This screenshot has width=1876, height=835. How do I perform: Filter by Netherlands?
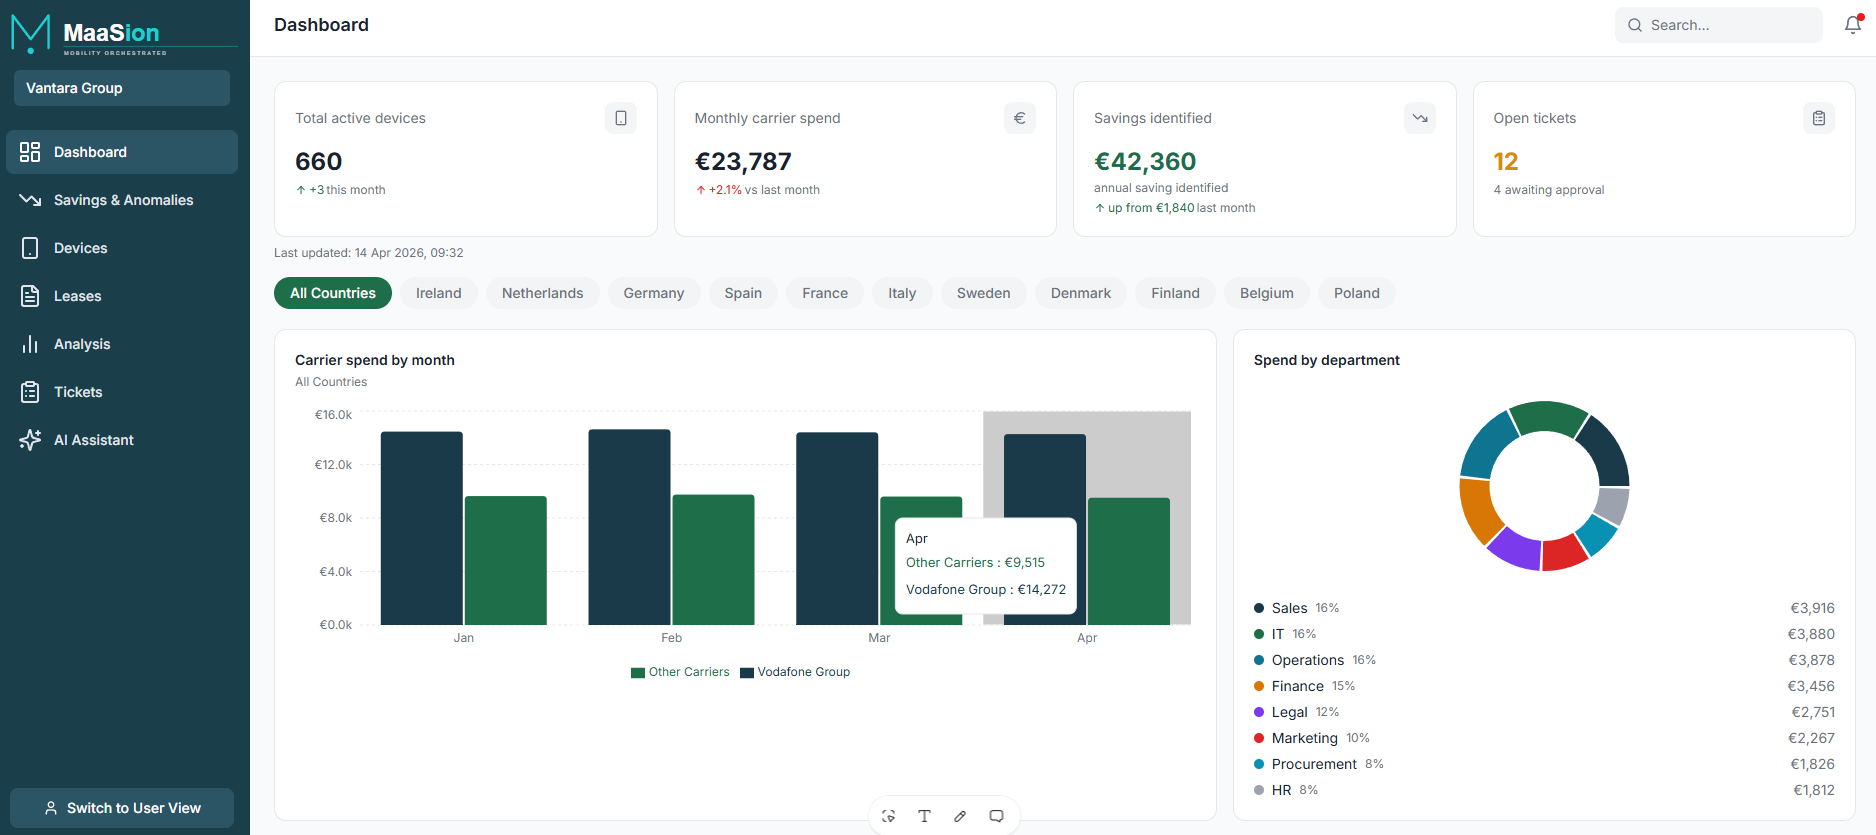542,293
